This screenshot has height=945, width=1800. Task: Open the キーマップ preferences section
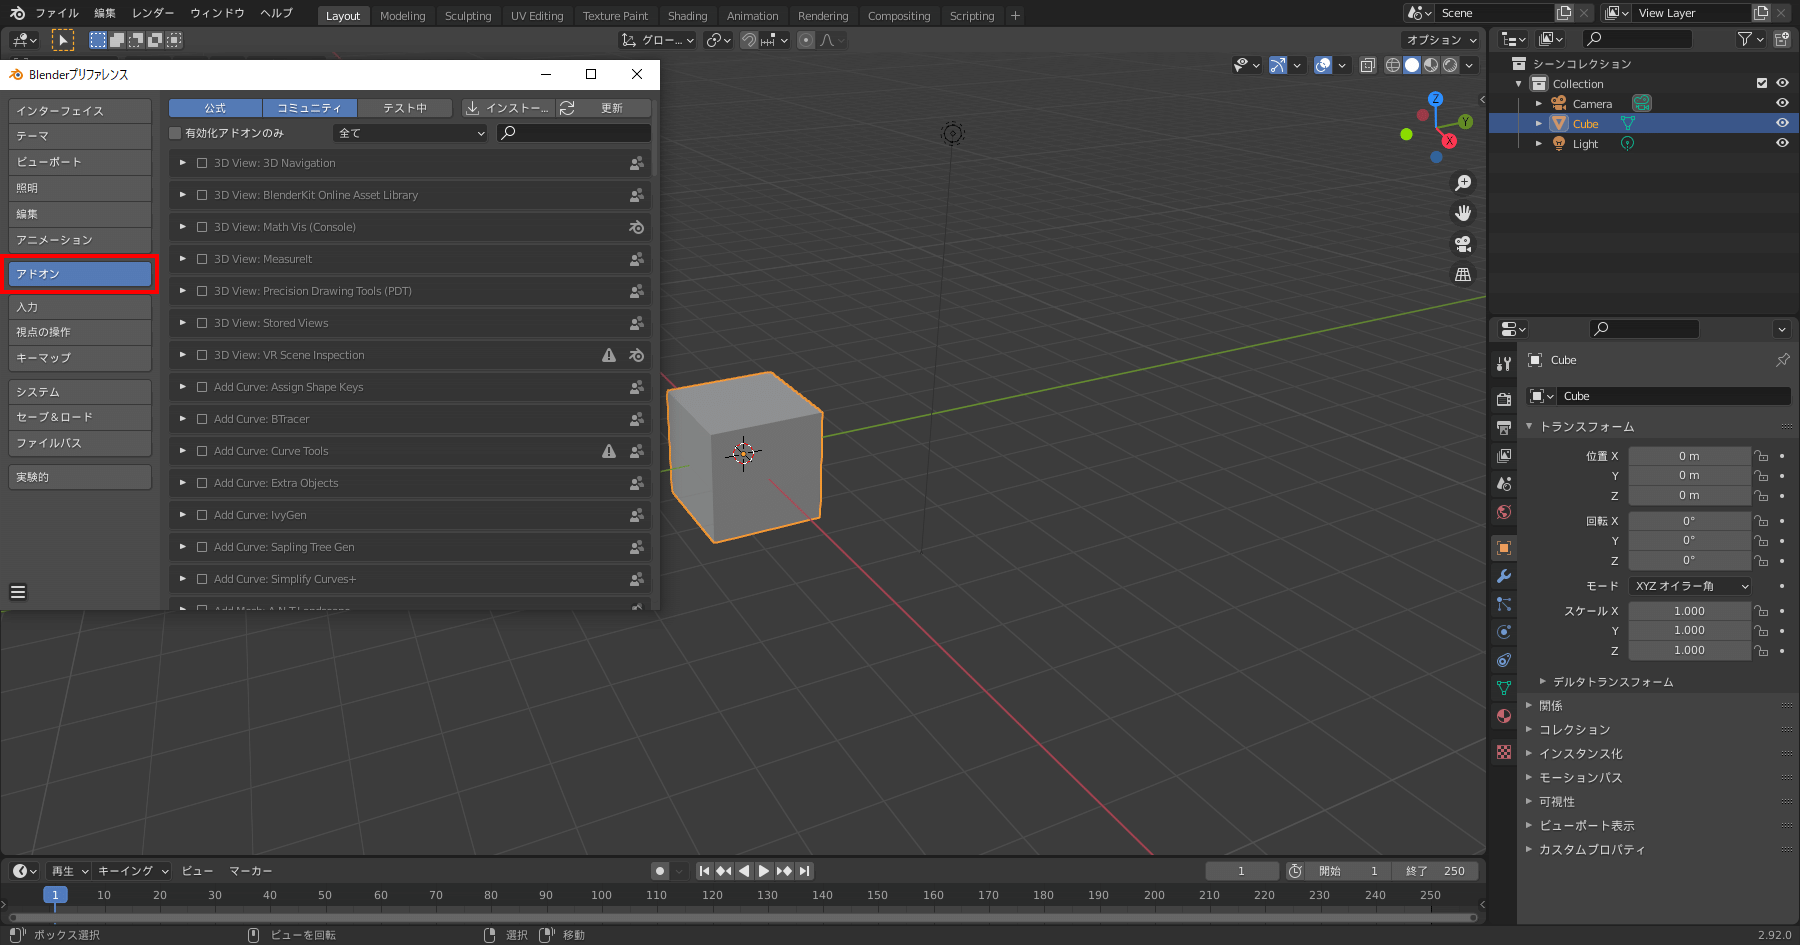80,358
